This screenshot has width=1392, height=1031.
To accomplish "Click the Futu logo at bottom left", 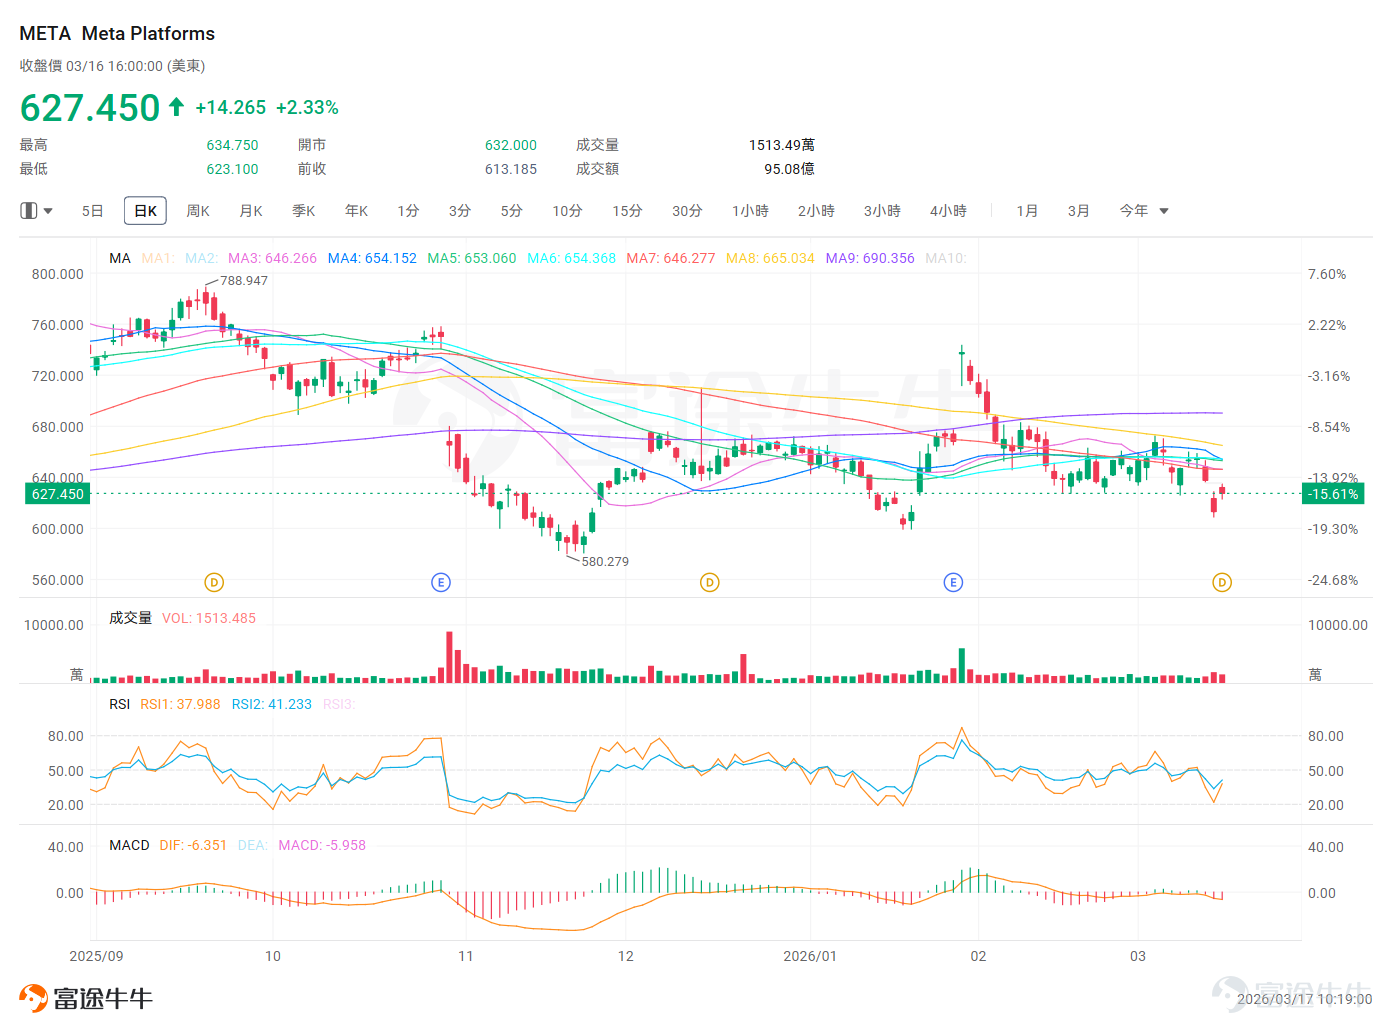I will tap(86, 998).
